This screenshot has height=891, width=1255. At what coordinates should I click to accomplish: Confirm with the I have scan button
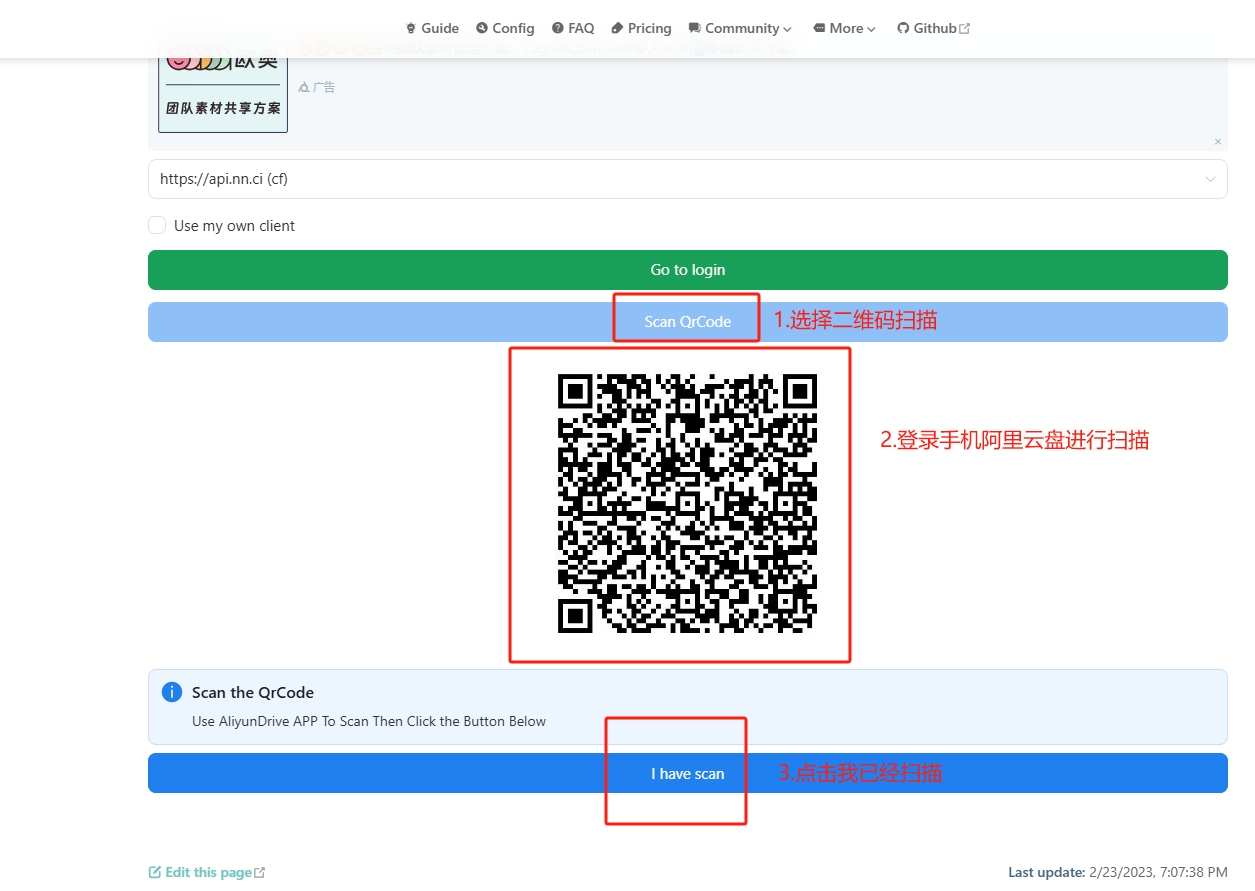[687, 773]
